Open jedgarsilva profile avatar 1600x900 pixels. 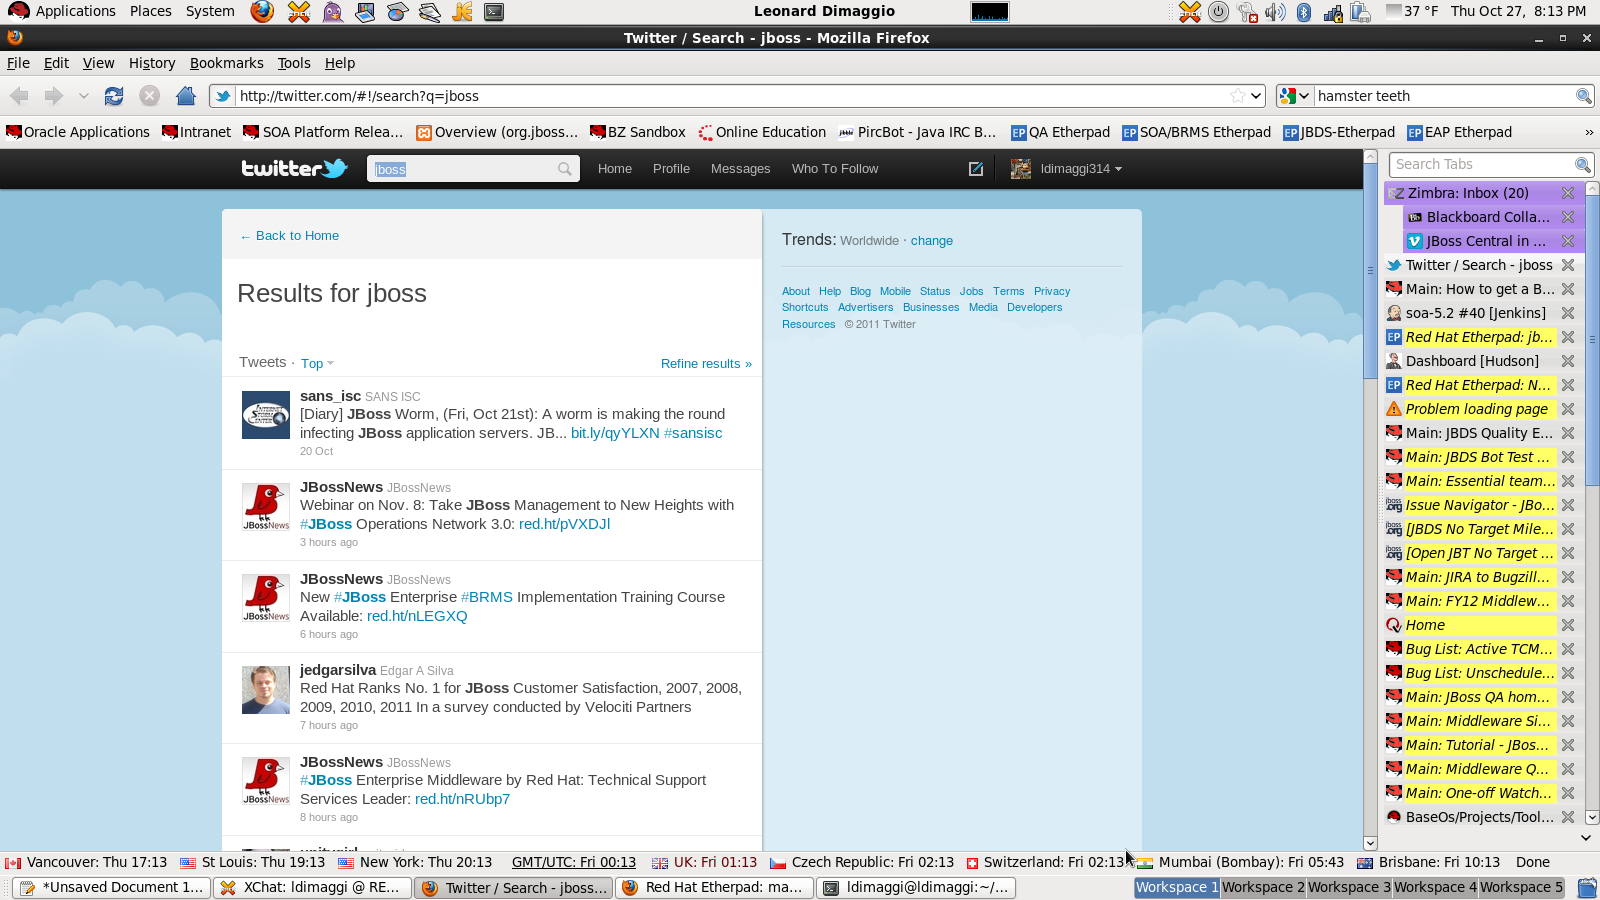pos(266,690)
